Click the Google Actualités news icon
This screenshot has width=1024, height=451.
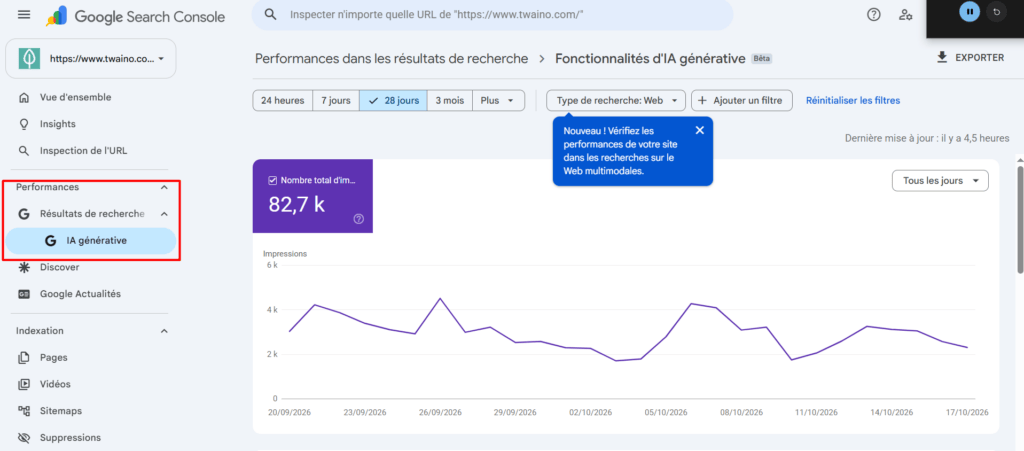point(24,294)
